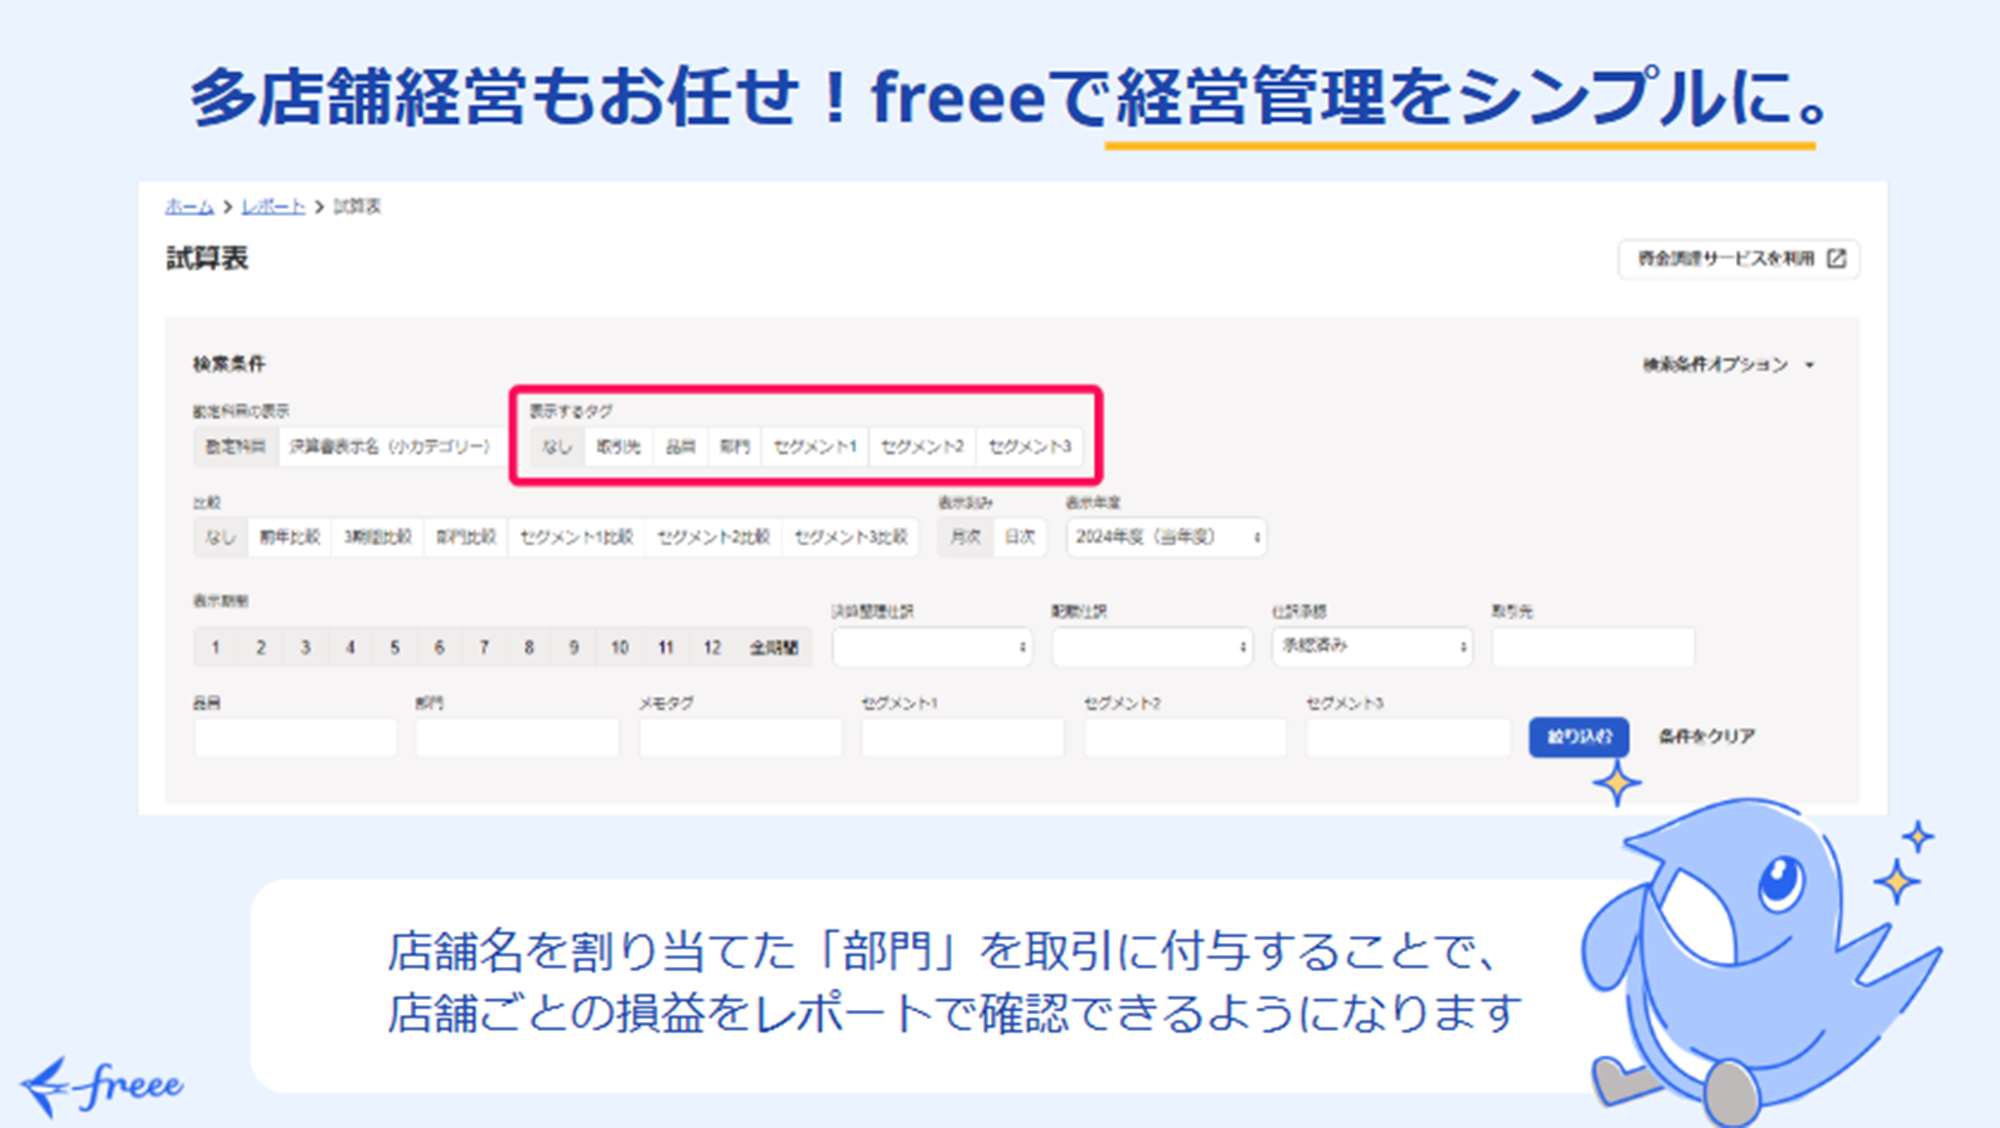The width and height of the screenshot is (2000, 1128).
Task: Select the 3期間比較 comparison option
Action: coord(378,537)
